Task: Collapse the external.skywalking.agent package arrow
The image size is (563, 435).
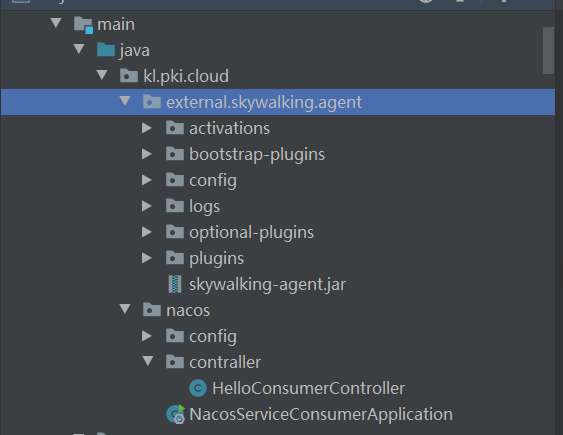Action: [x=125, y=101]
